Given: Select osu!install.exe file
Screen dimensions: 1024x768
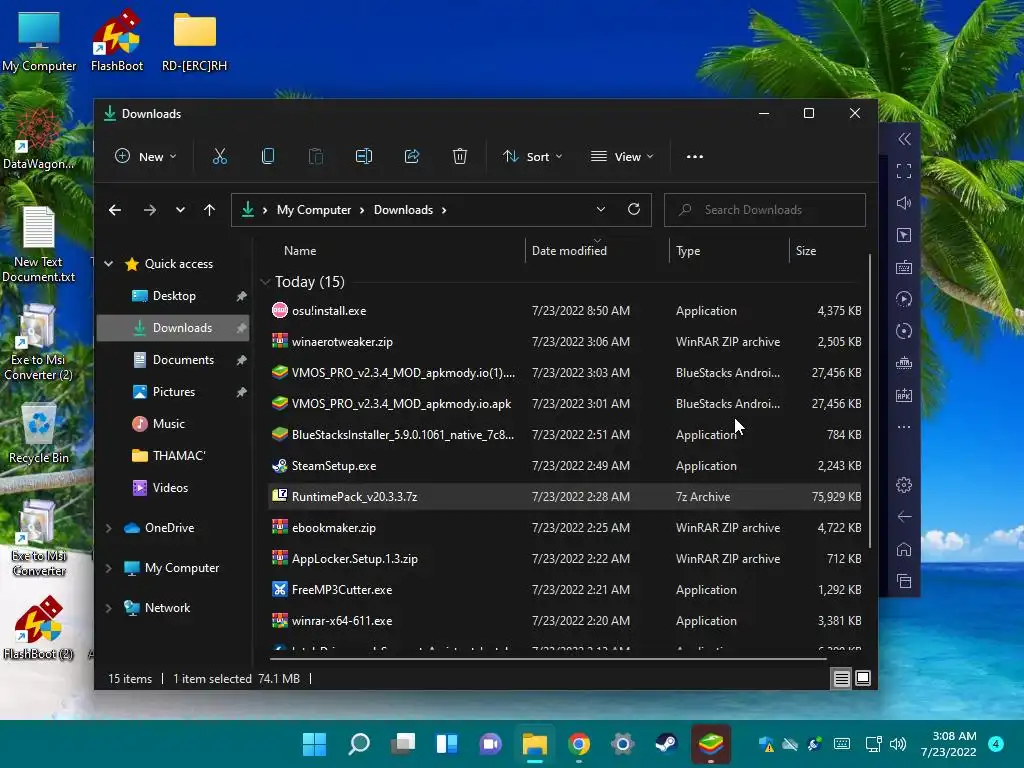Looking at the screenshot, I should coord(566,311).
